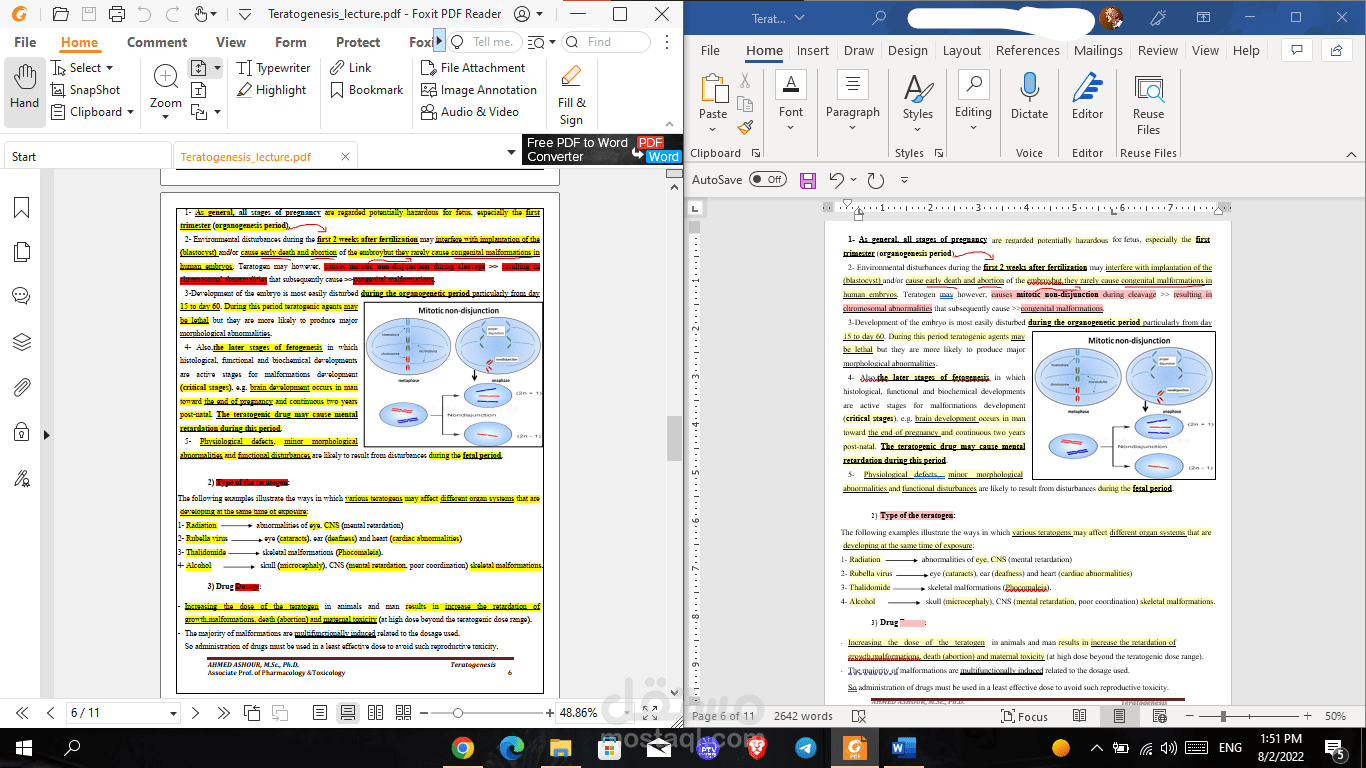Click the Open folder icon in Foxit title bar
This screenshot has height=768, width=1366.
pyautogui.click(x=60, y=14)
